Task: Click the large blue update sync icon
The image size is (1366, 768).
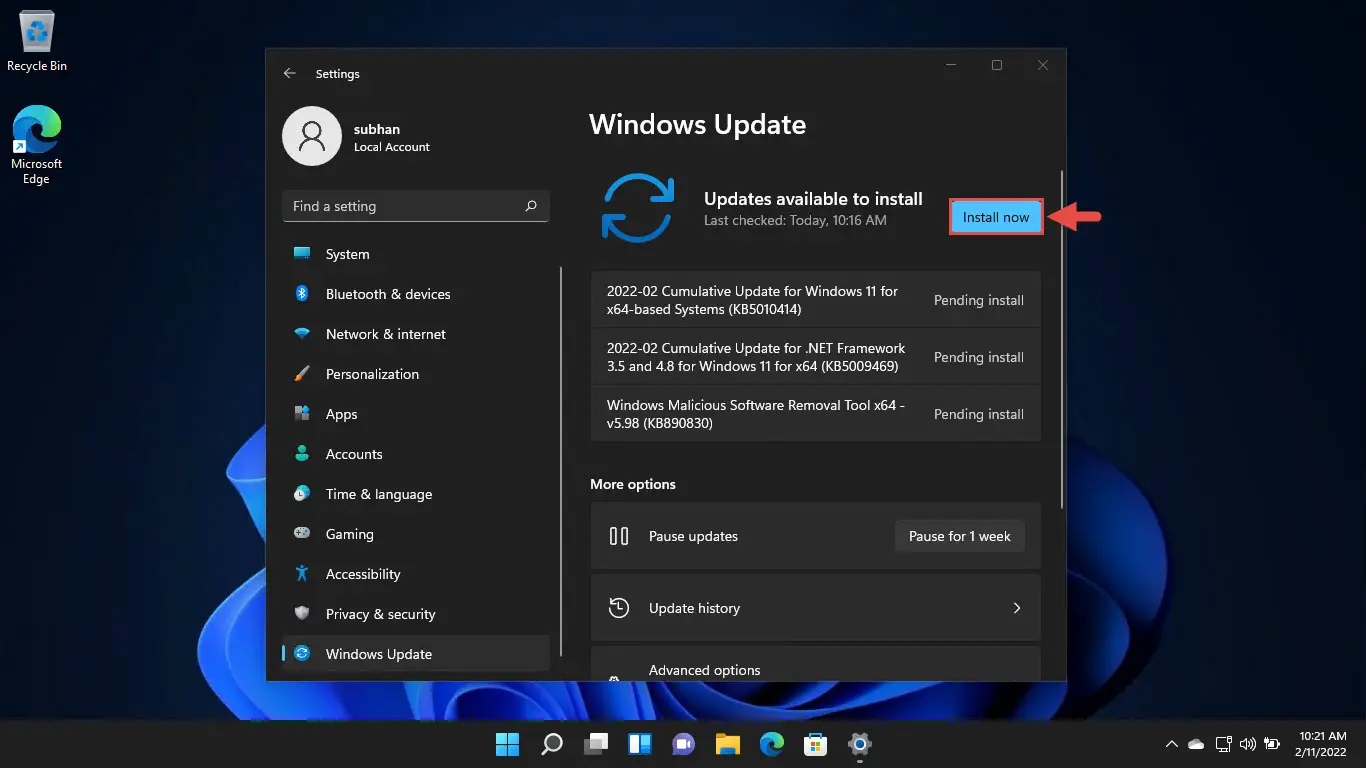Action: (638, 208)
